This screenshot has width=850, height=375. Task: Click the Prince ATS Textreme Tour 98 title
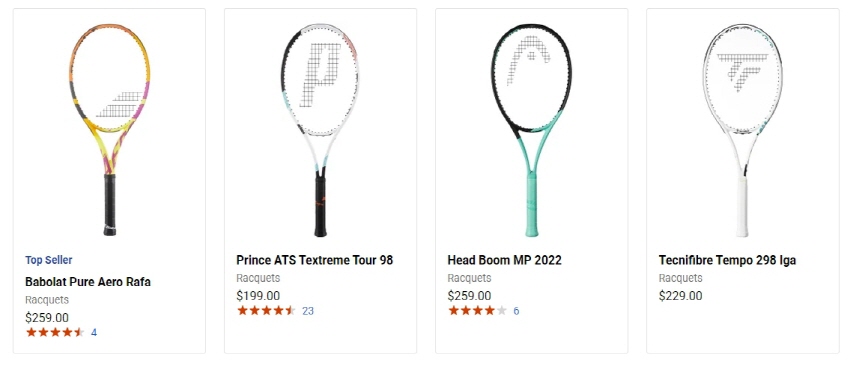tap(314, 260)
